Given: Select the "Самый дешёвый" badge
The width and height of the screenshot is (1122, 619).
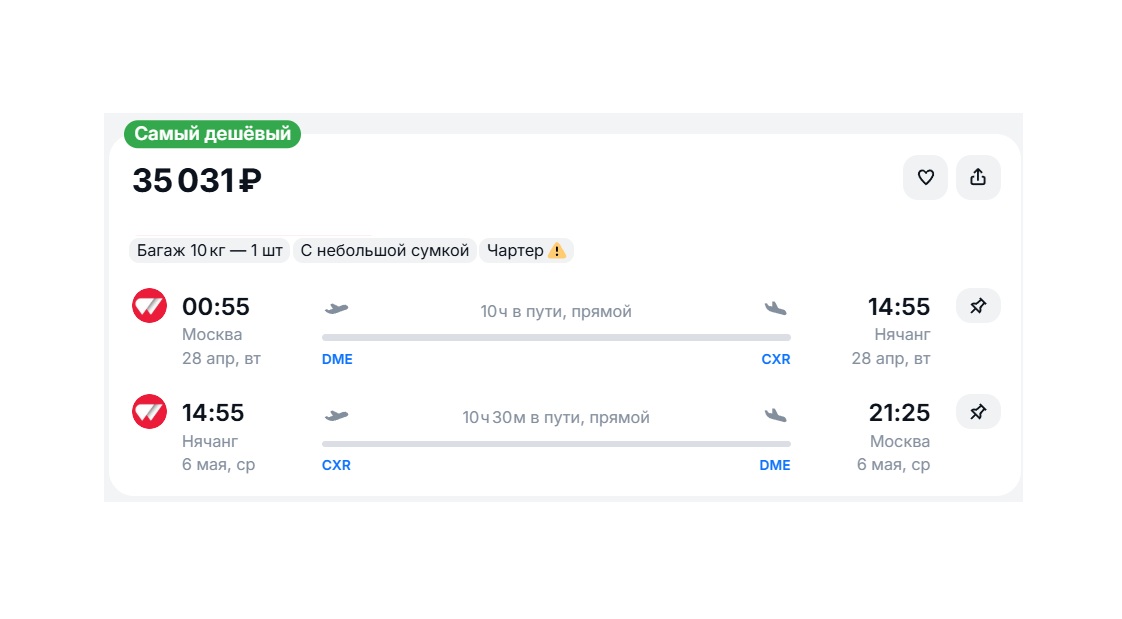Looking at the screenshot, I should (212, 134).
